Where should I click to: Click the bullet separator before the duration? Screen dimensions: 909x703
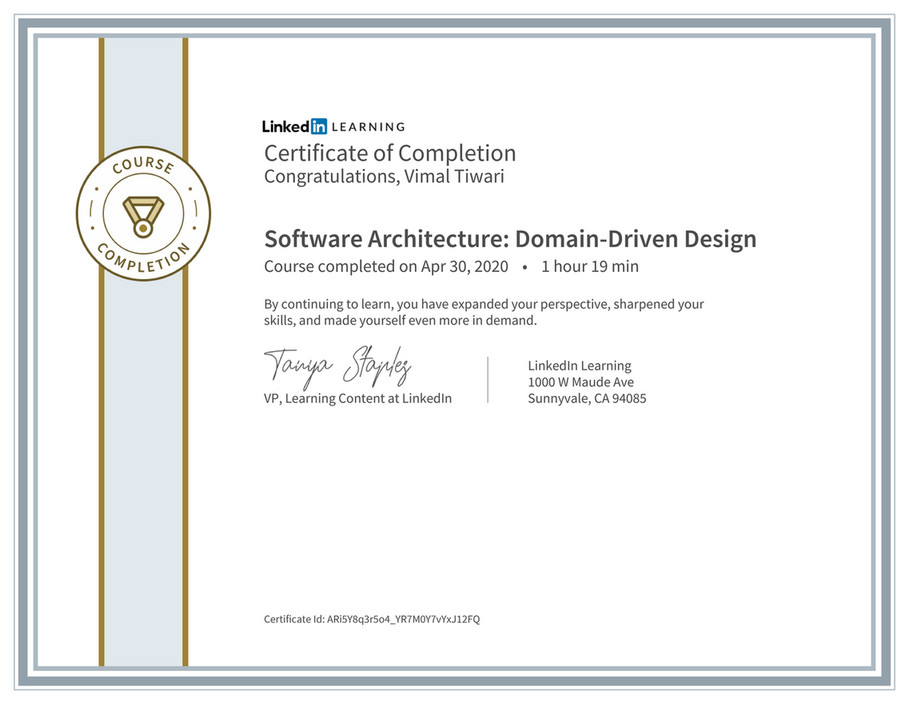(x=525, y=267)
